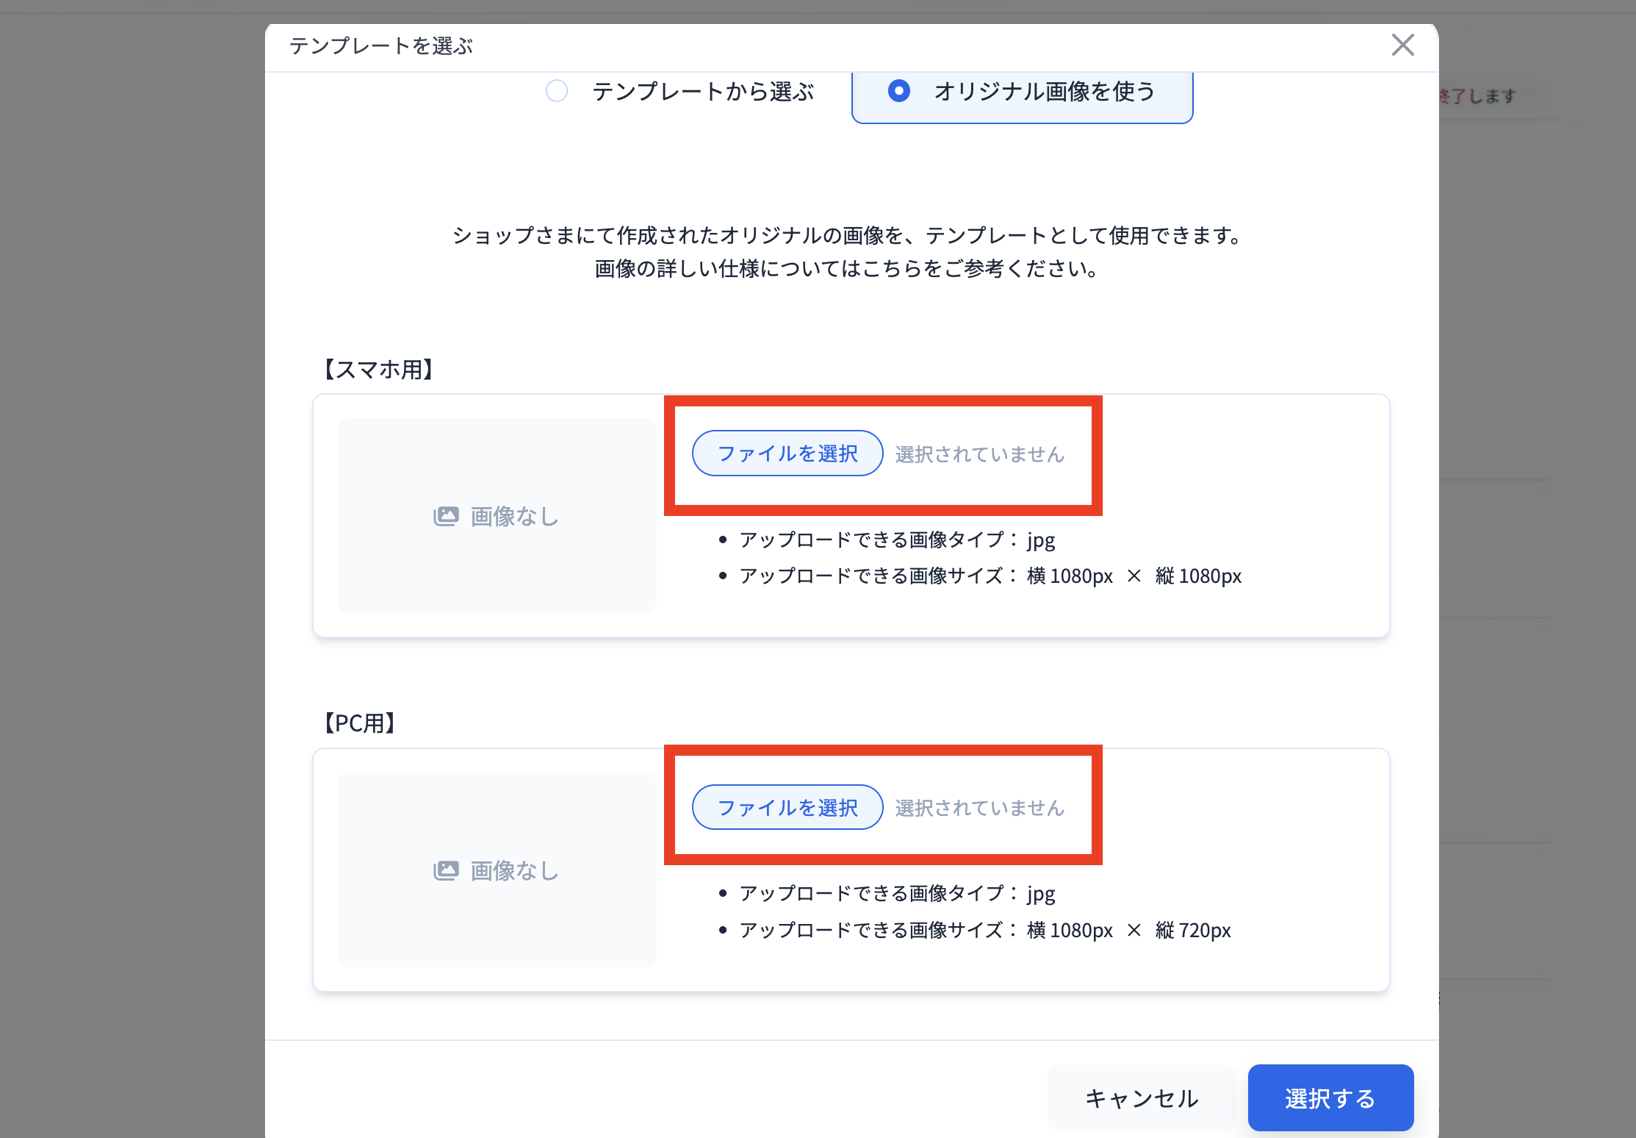Close the template selection dialog

[x=1402, y=45]
